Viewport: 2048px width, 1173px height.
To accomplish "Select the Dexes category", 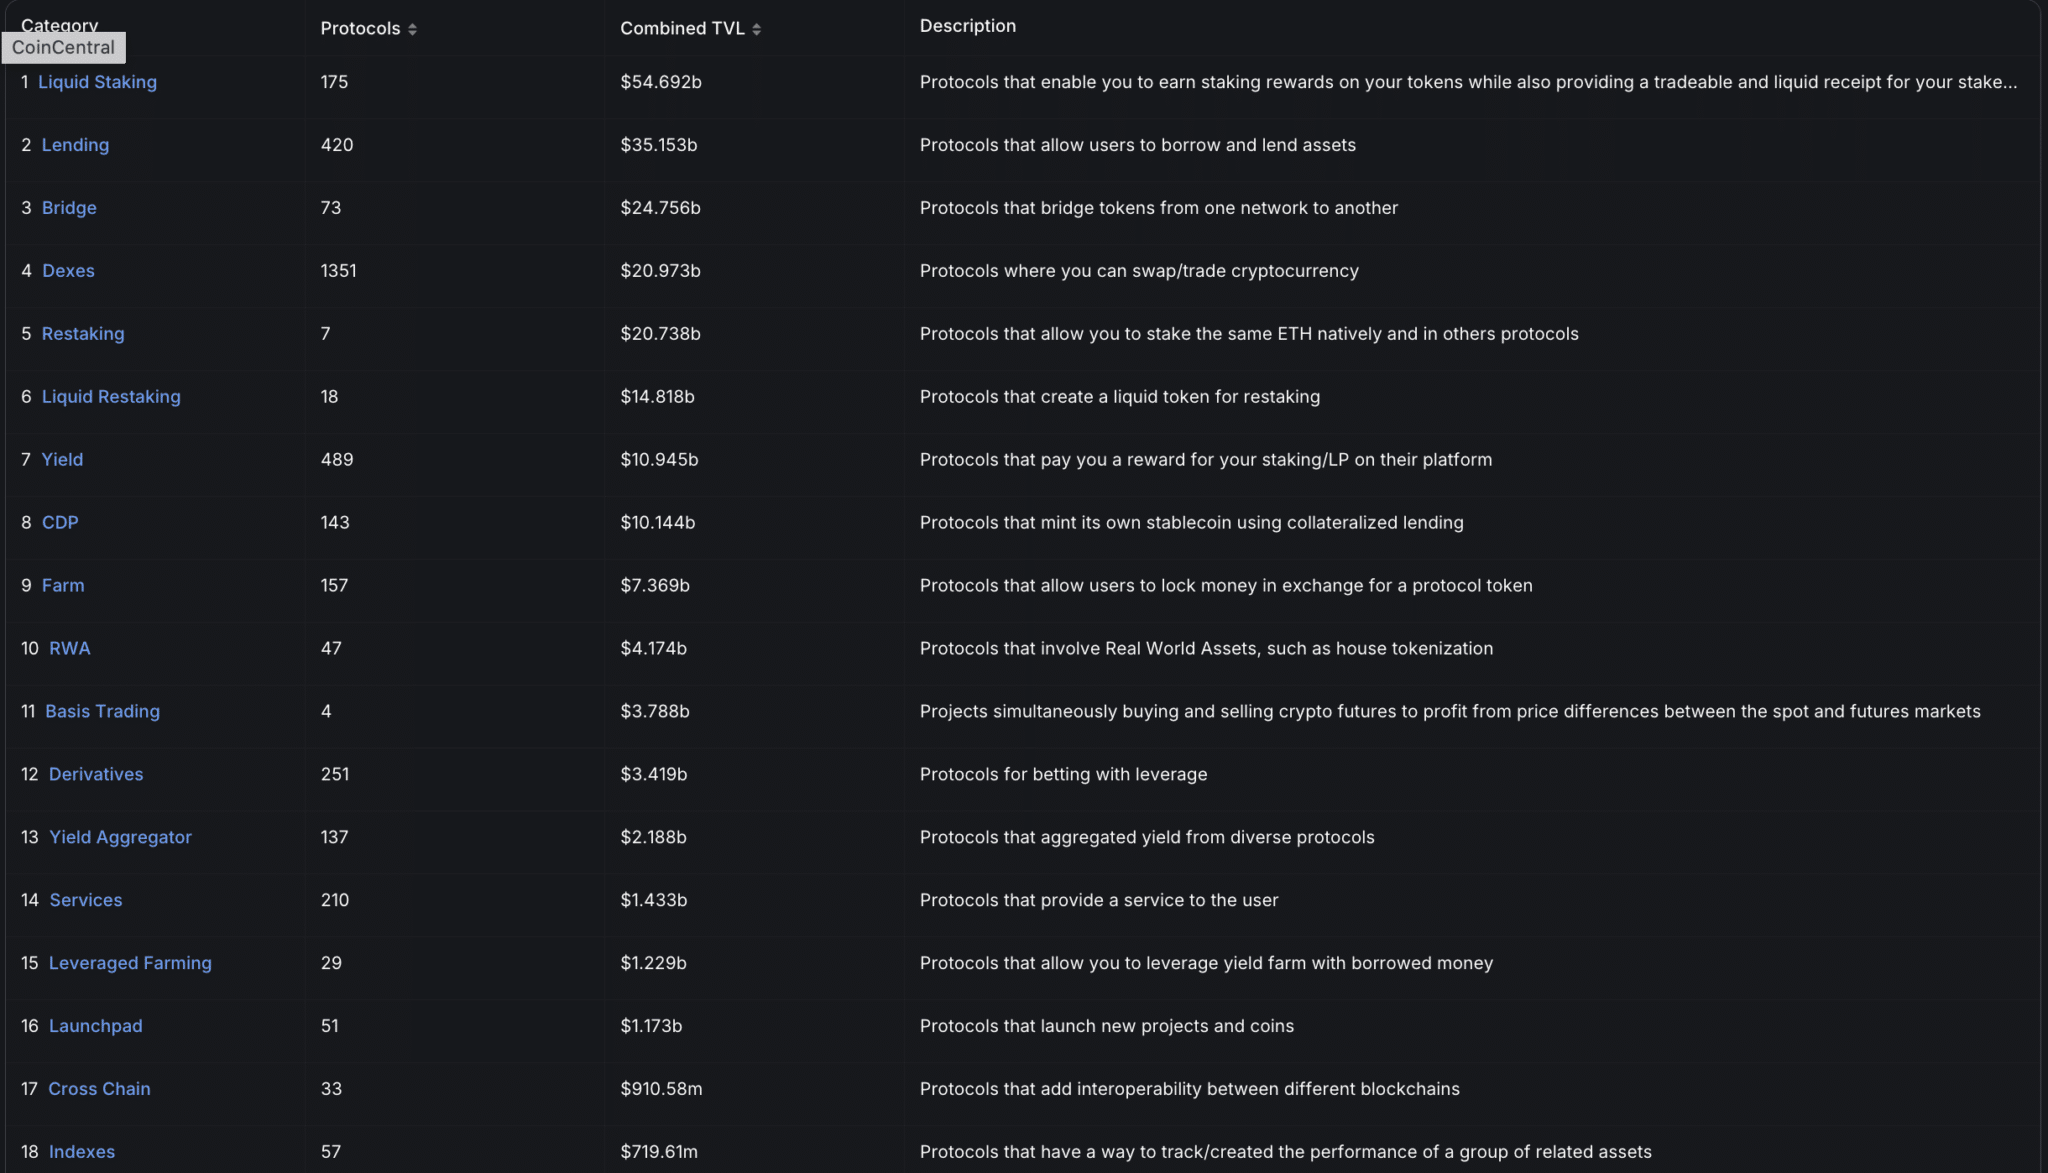I will point(68,270).
